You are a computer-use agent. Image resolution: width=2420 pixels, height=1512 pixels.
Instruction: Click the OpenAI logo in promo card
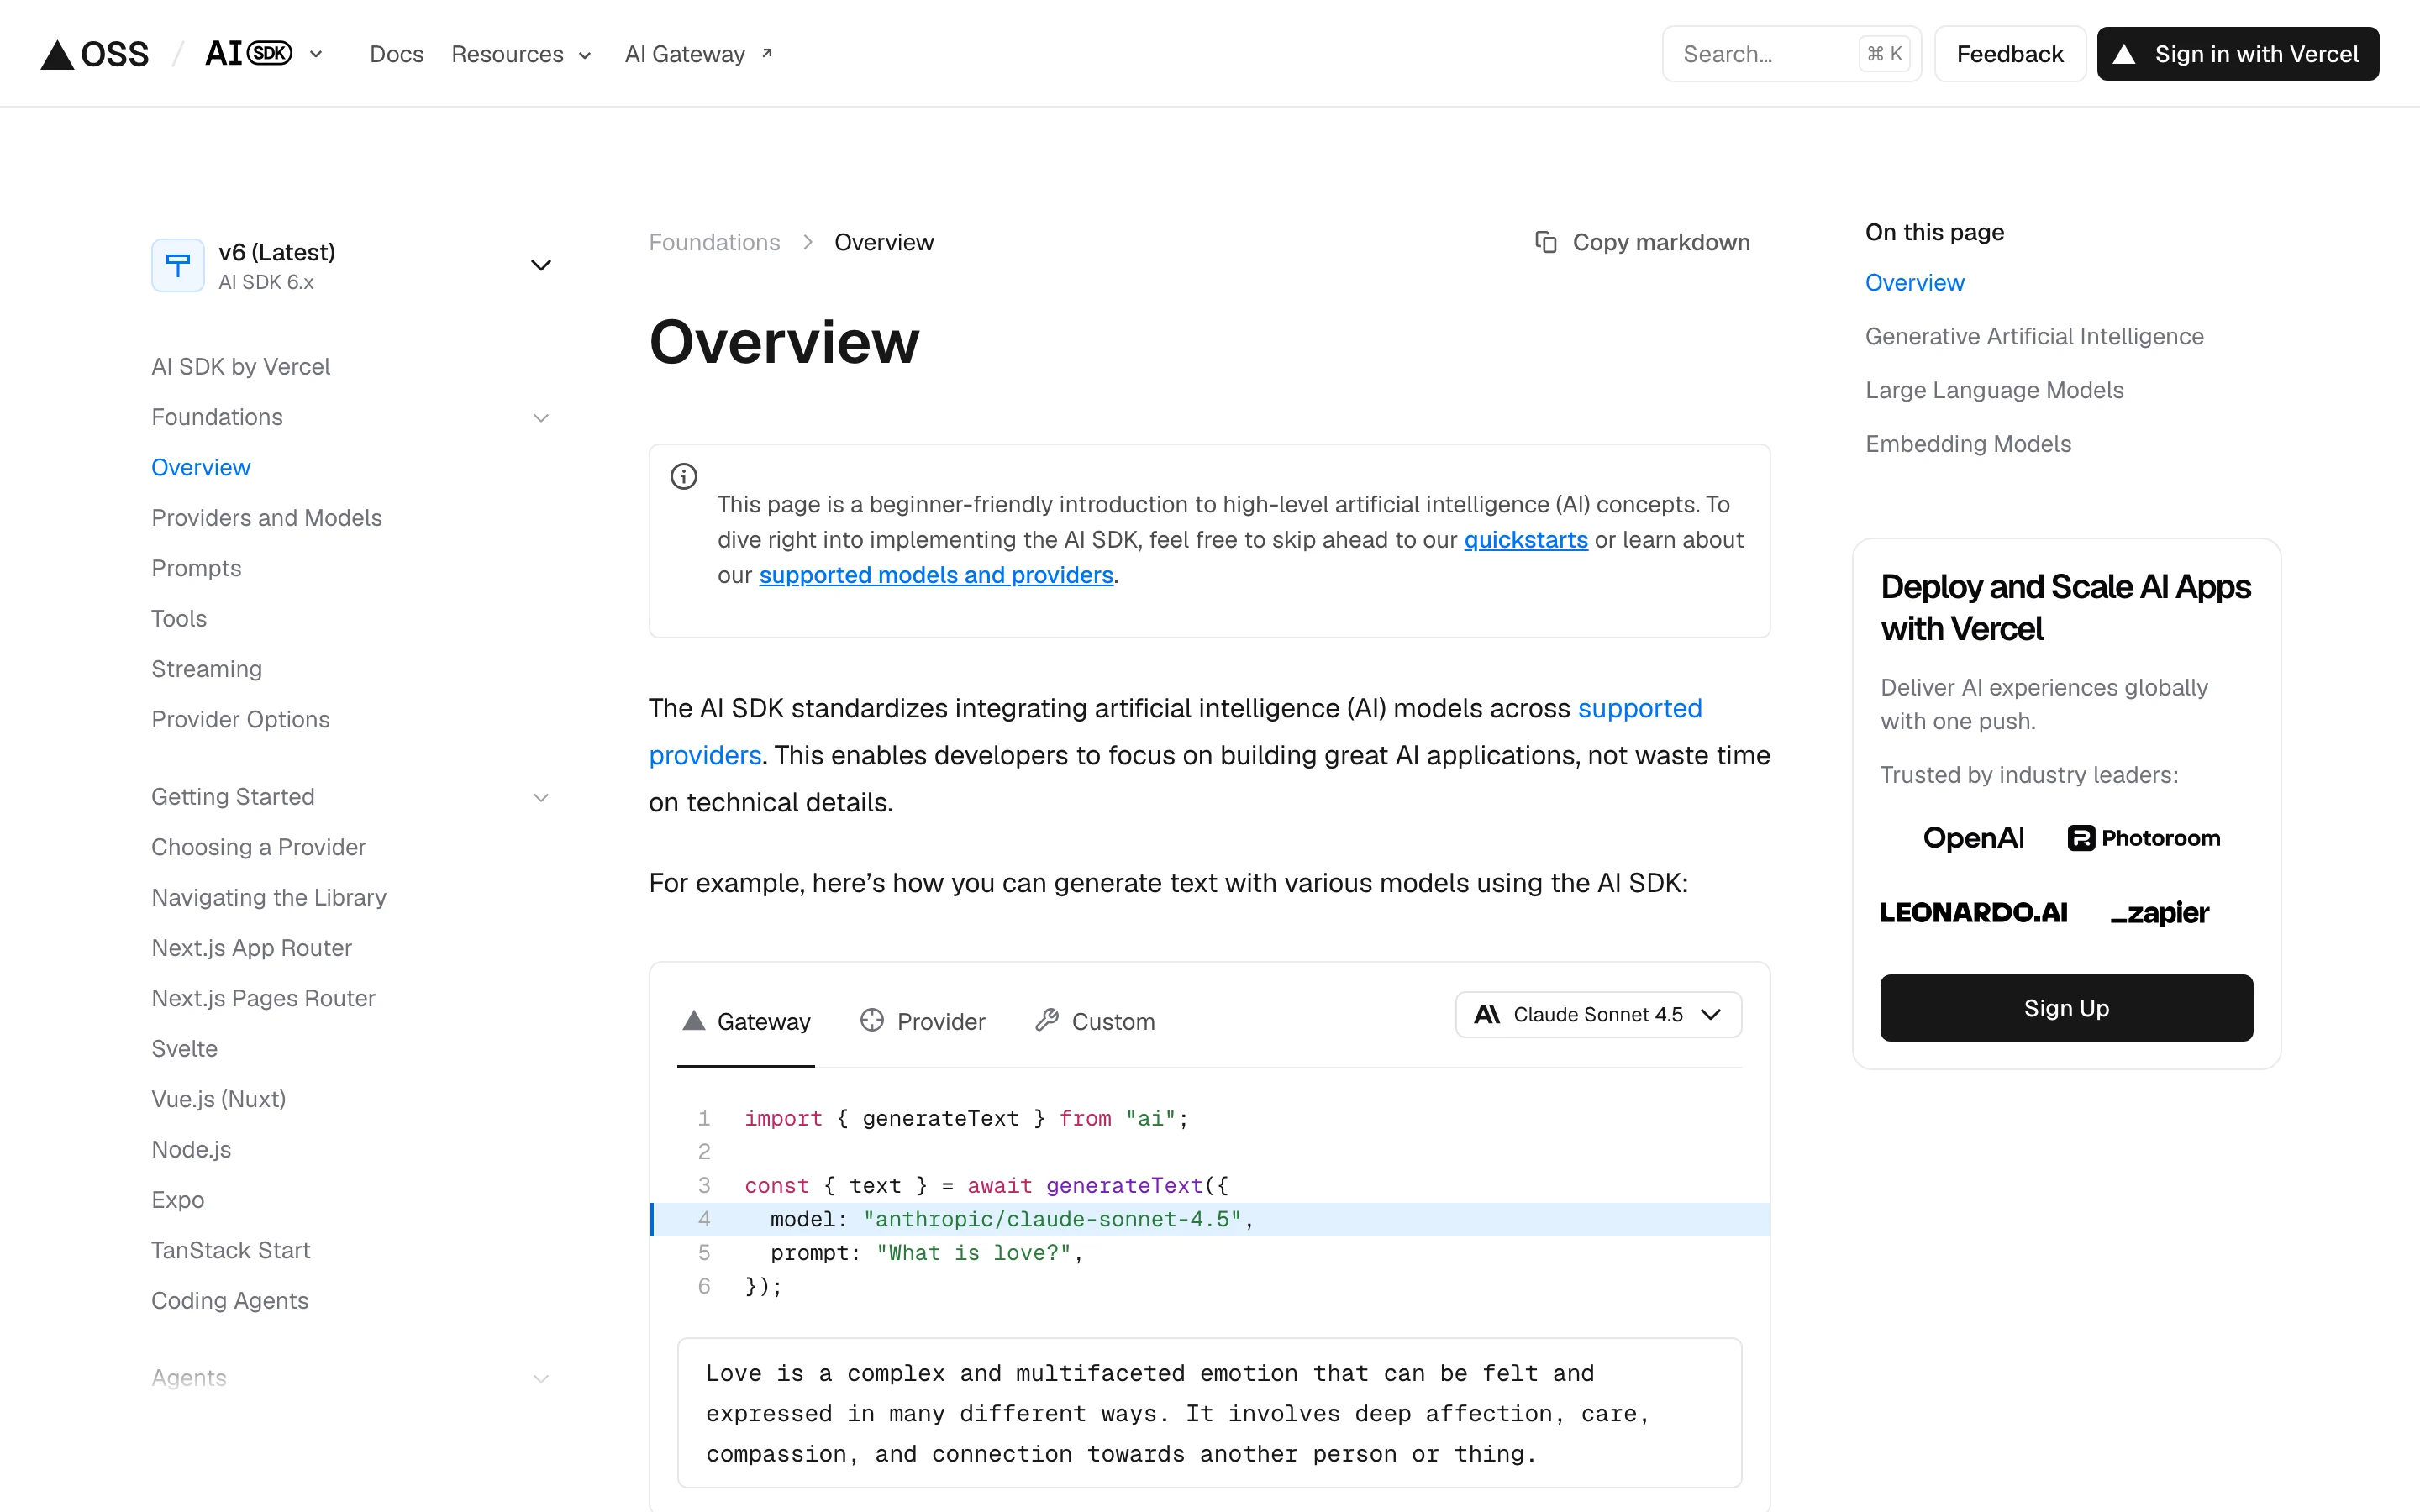point(1973,838)
